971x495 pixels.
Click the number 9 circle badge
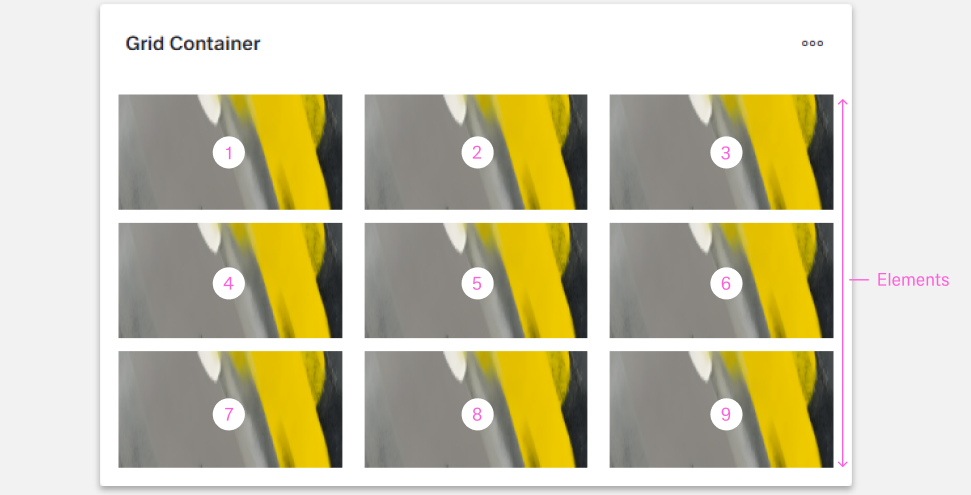(726, 414)
